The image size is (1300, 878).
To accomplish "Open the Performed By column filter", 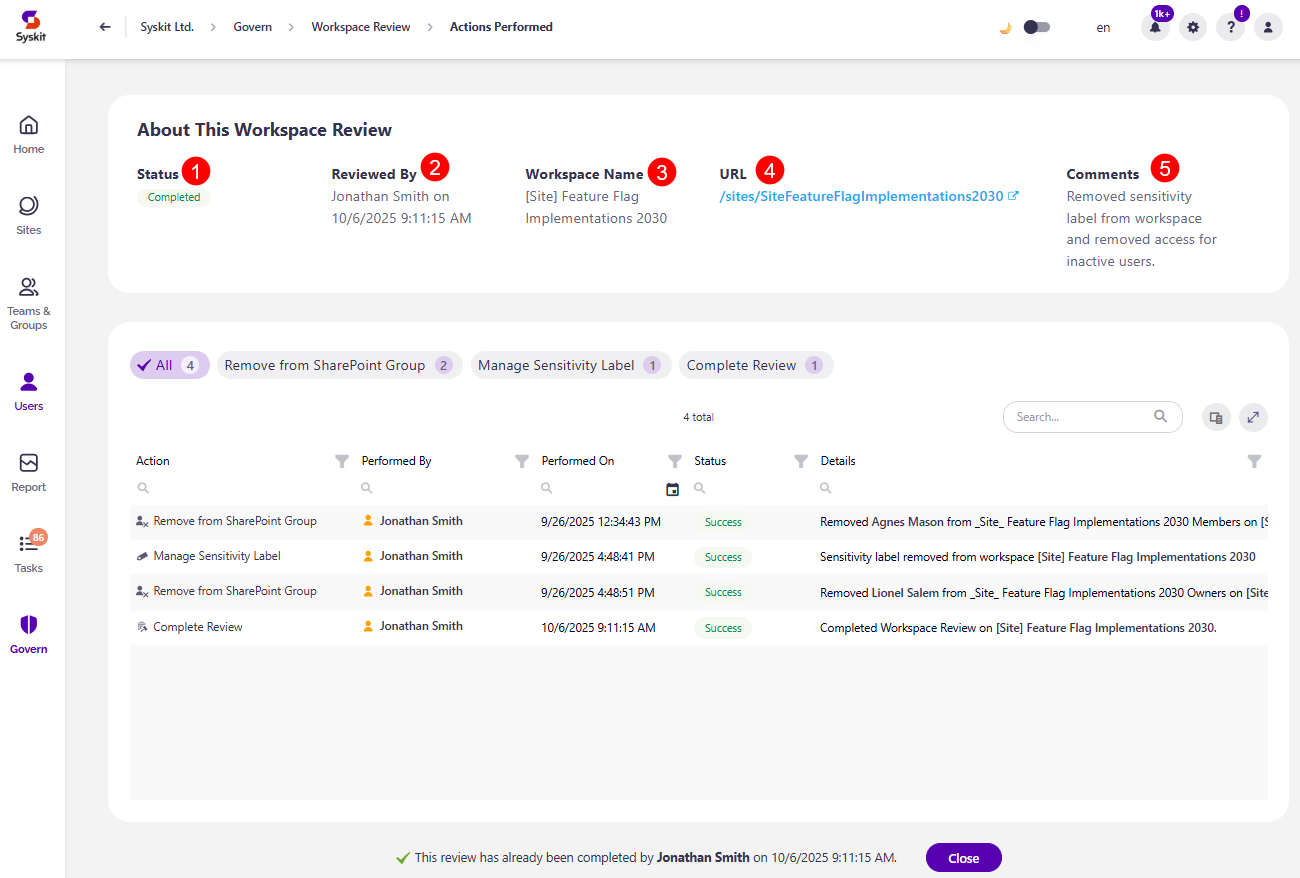I will coord(522,461).
